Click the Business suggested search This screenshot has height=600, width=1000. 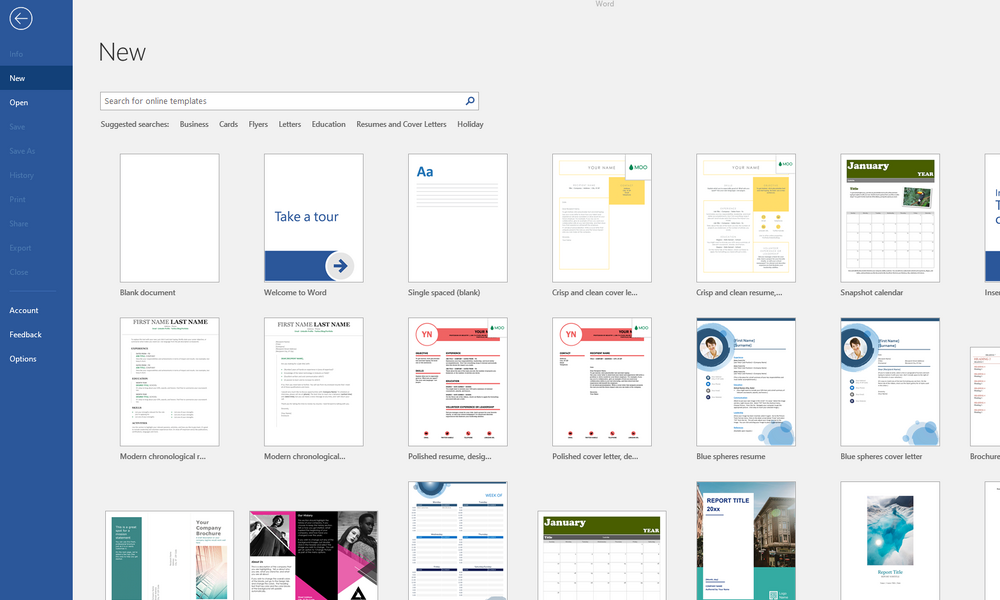194,124
